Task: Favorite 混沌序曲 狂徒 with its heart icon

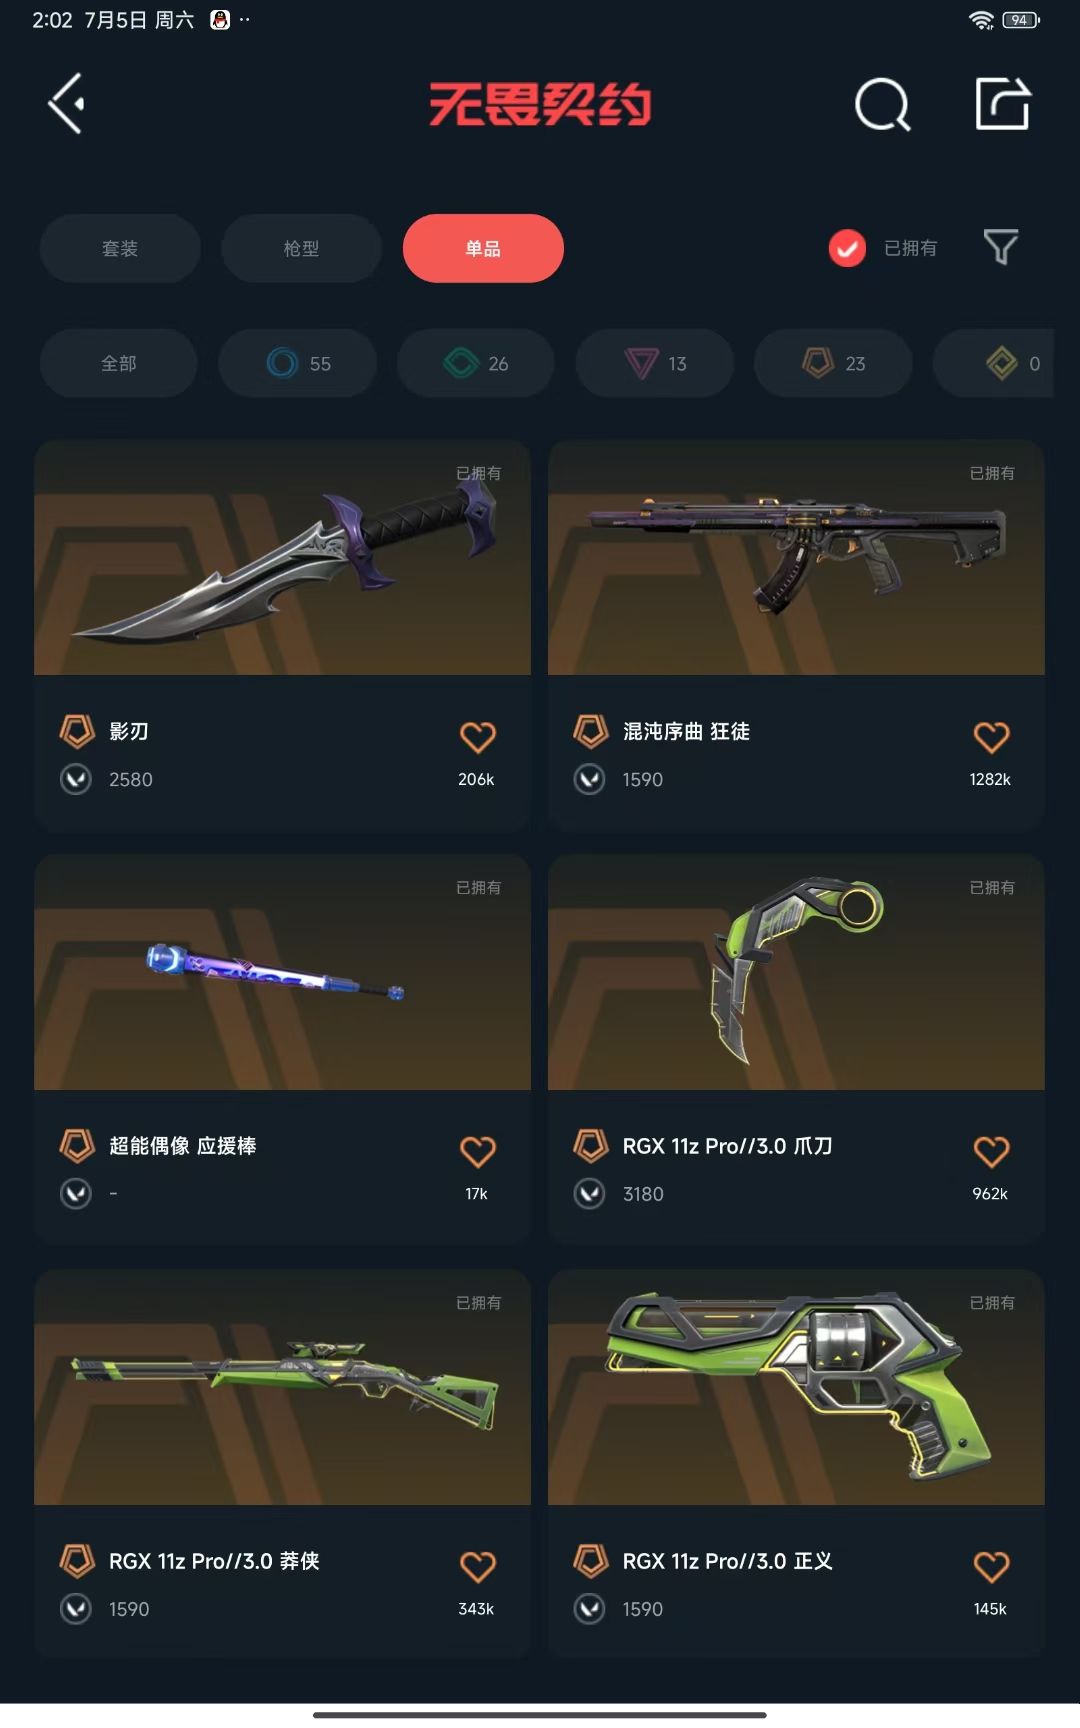Action: 991,737
